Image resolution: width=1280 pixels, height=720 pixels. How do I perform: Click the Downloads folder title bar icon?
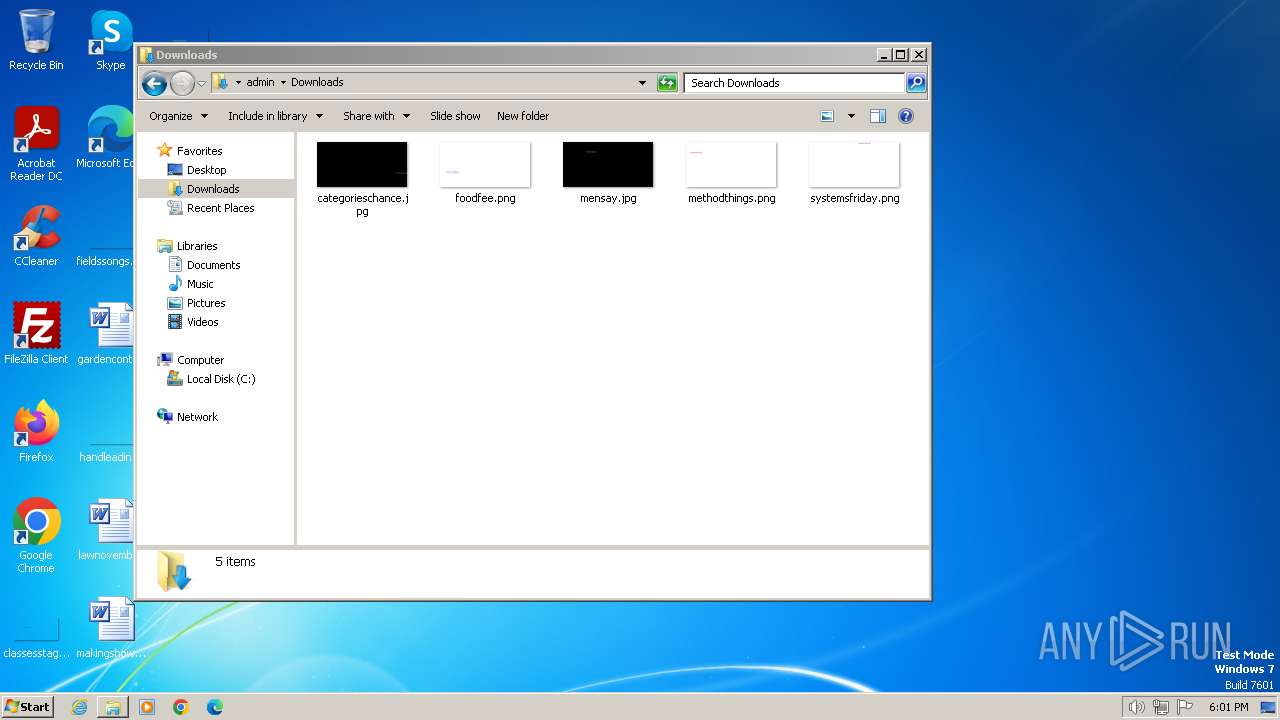147,55
